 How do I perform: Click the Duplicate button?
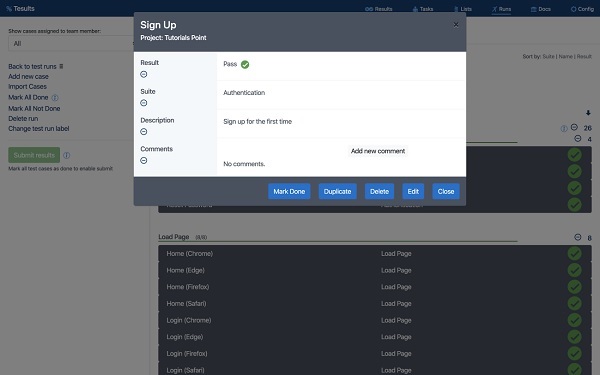338,191
